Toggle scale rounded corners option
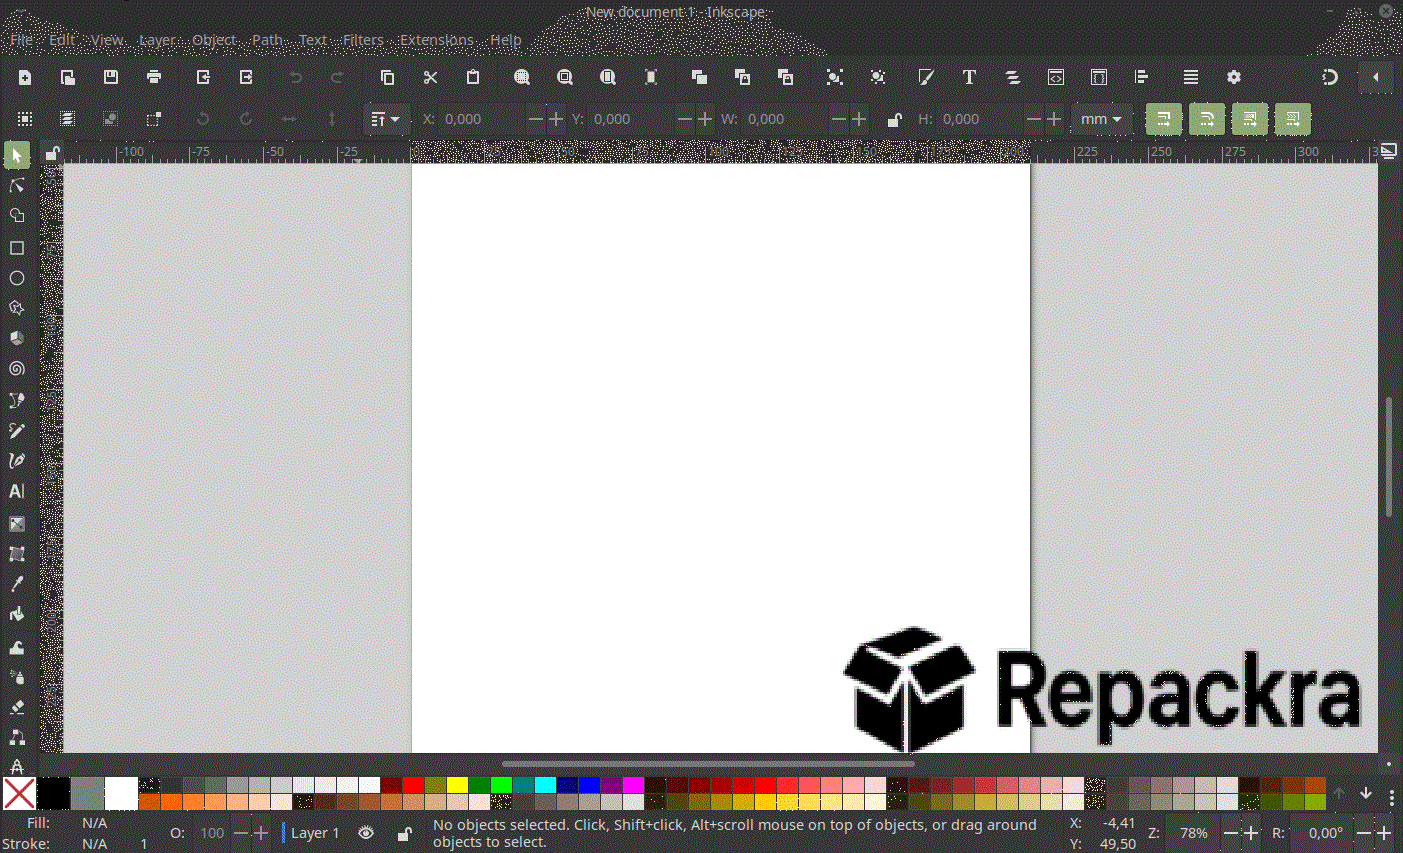The width and height of the screenshot is (1403, 853). (1207, 119)
